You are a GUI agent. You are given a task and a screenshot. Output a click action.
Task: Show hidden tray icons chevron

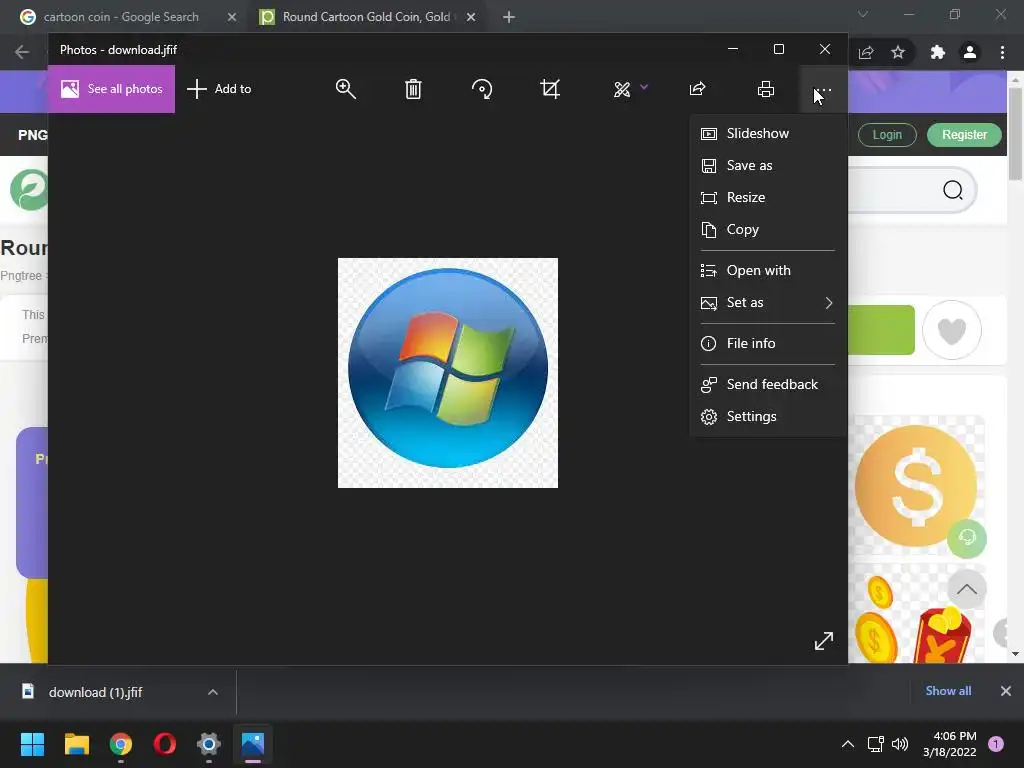tap(848, 744)
